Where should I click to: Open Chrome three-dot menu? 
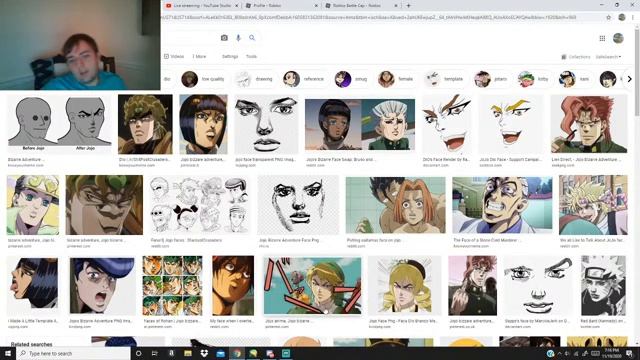pyautogui.click(x=633, y=17)
